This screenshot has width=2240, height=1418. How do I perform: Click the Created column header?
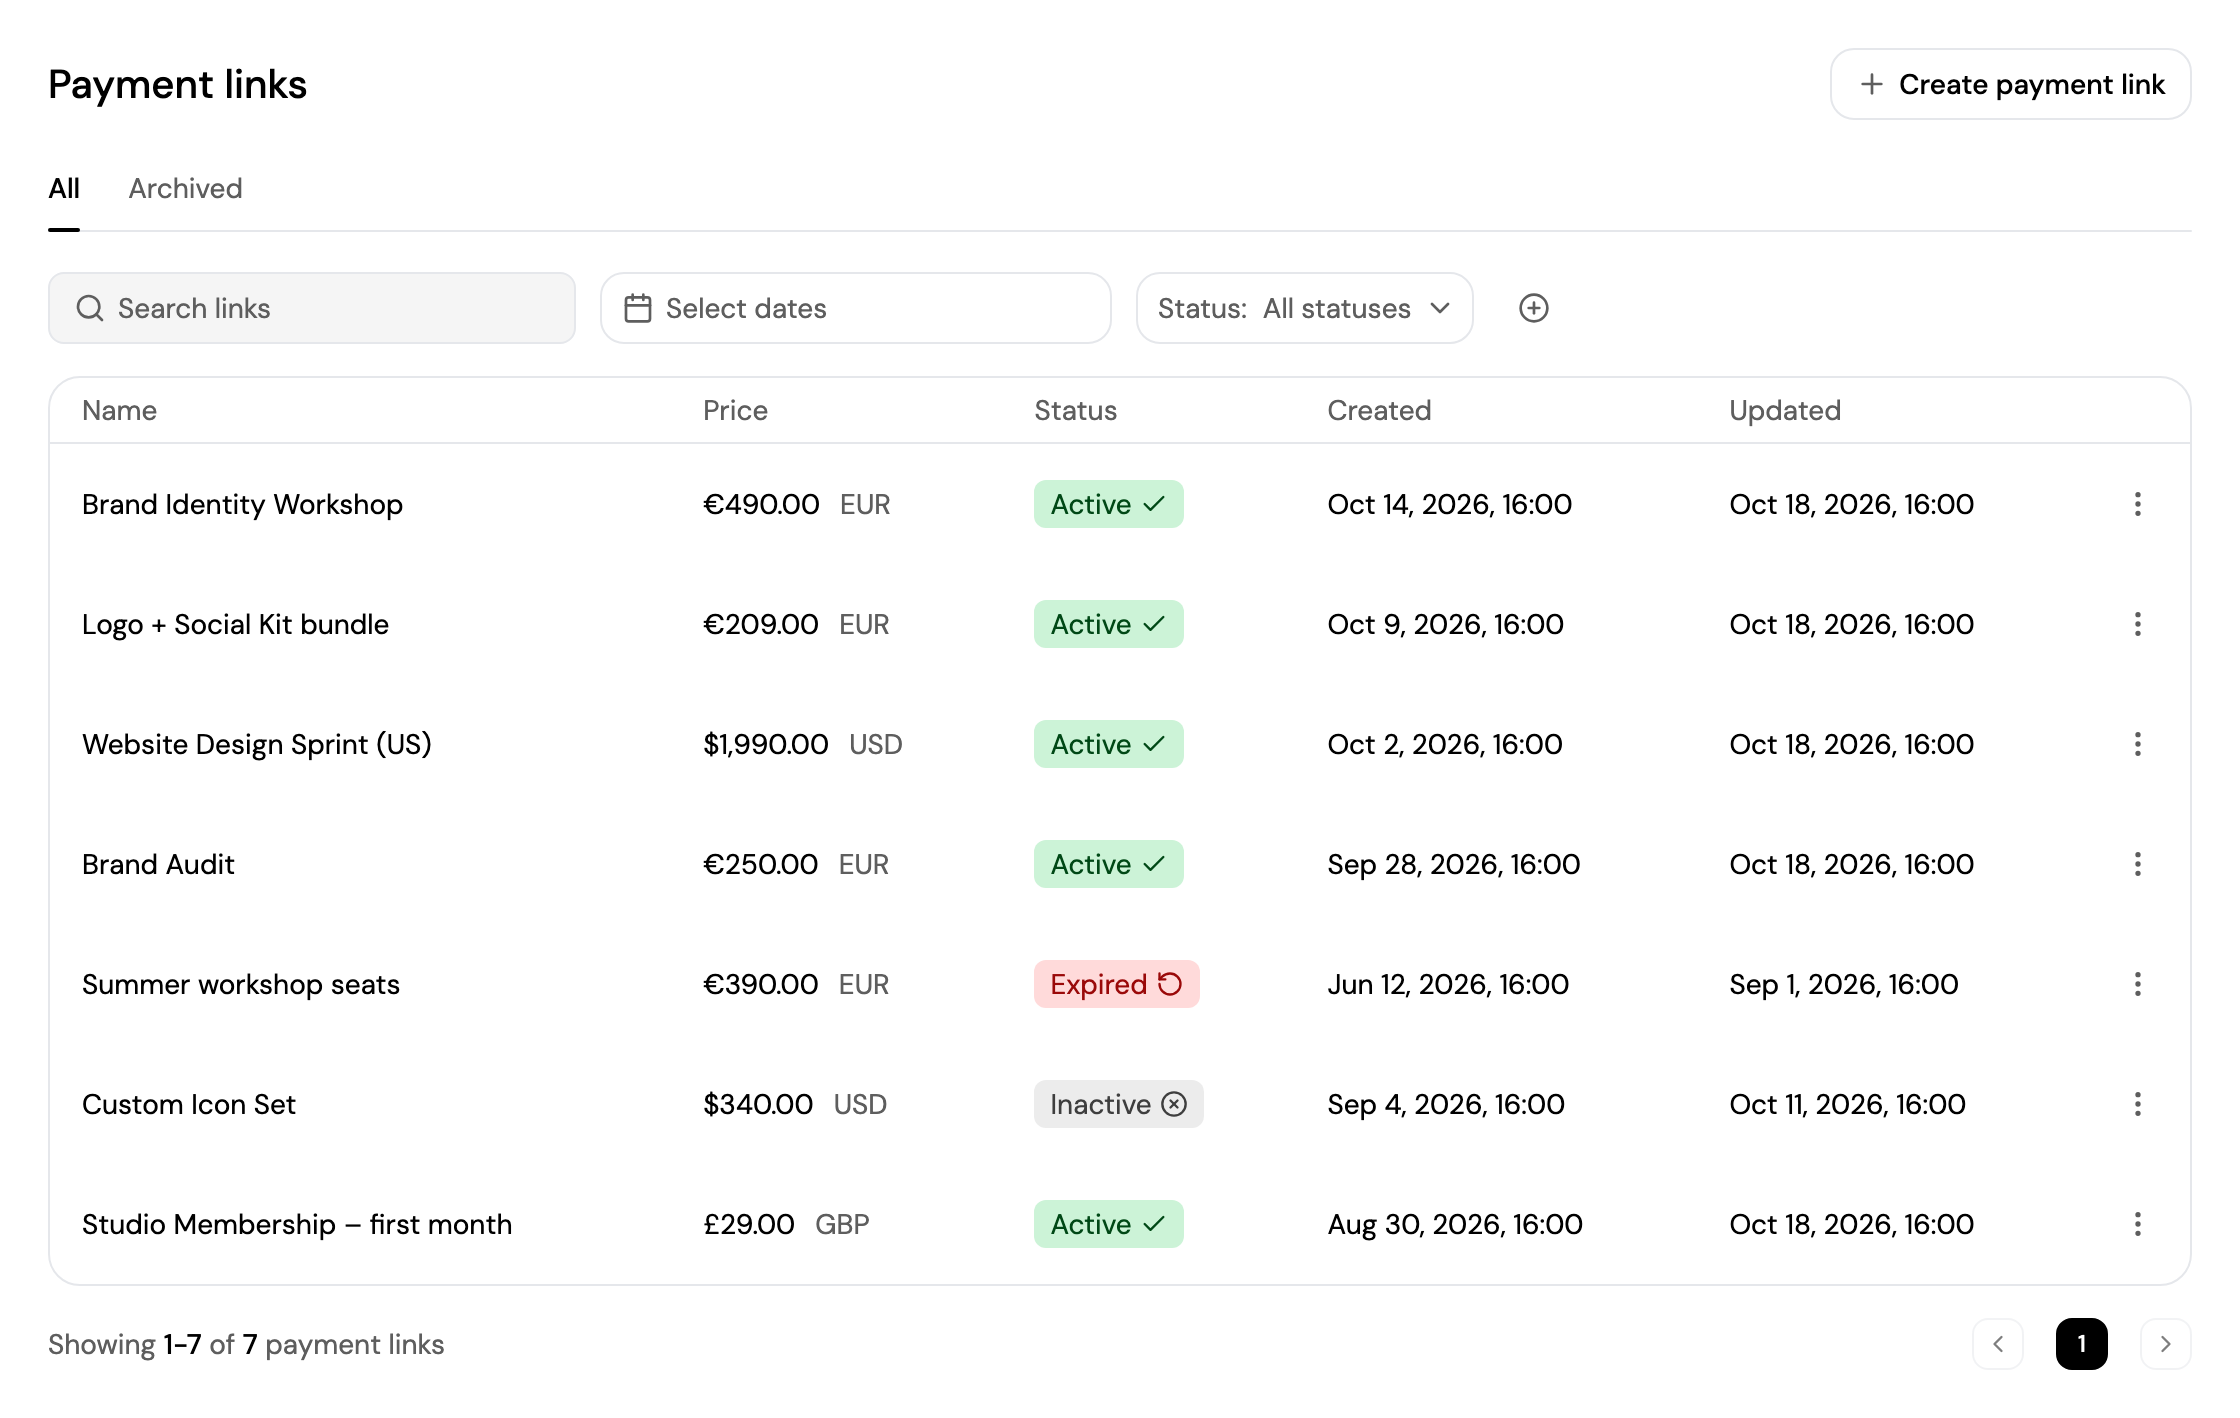pyautogui.click(x=1379, y=411)
